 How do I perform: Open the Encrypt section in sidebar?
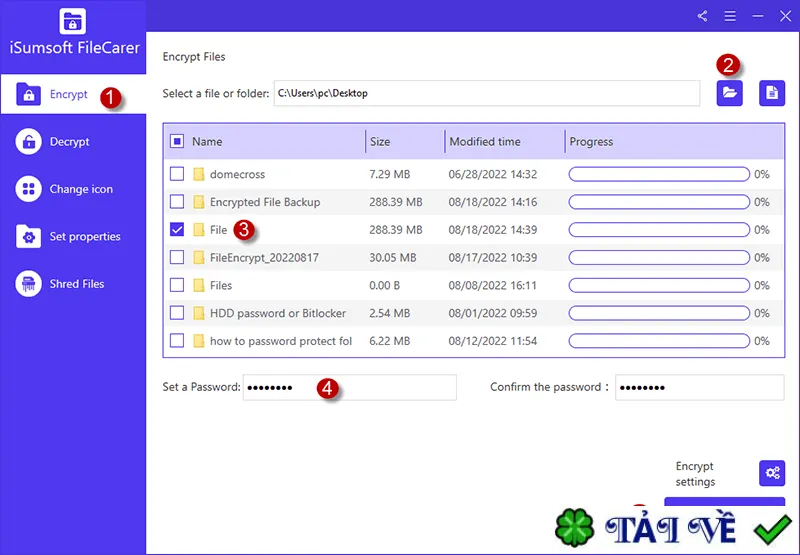(x=73, y=94)
